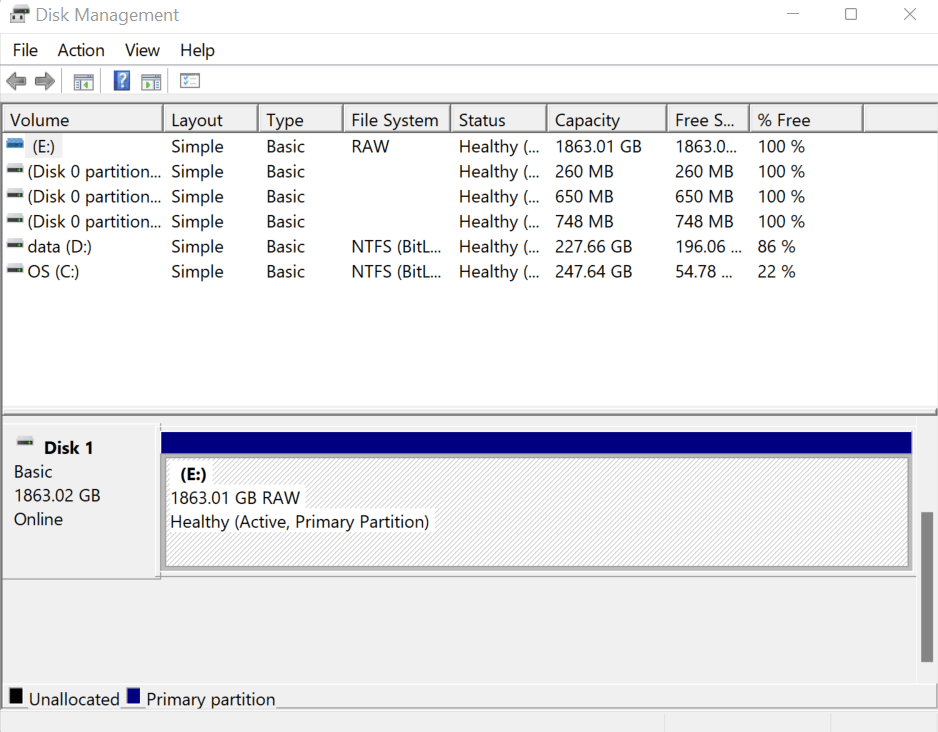Click the Healthy (Active, Primary Partition) text
Image resolution: width=938 pixels, height=732 pixels.
click(300, 521)
